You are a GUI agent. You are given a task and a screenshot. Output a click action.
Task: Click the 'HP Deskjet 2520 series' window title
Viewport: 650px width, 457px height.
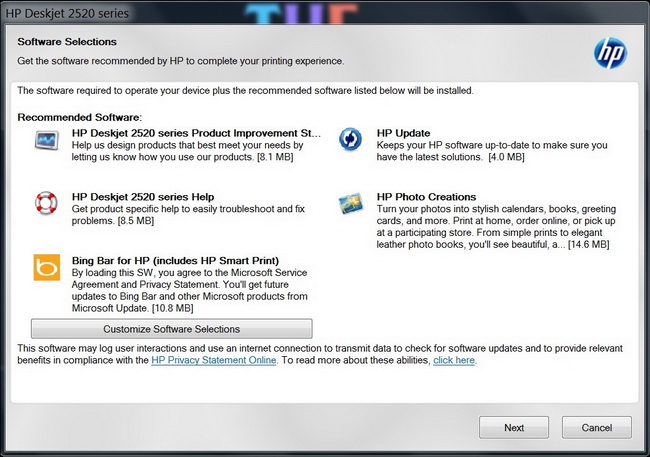[67, 13]
